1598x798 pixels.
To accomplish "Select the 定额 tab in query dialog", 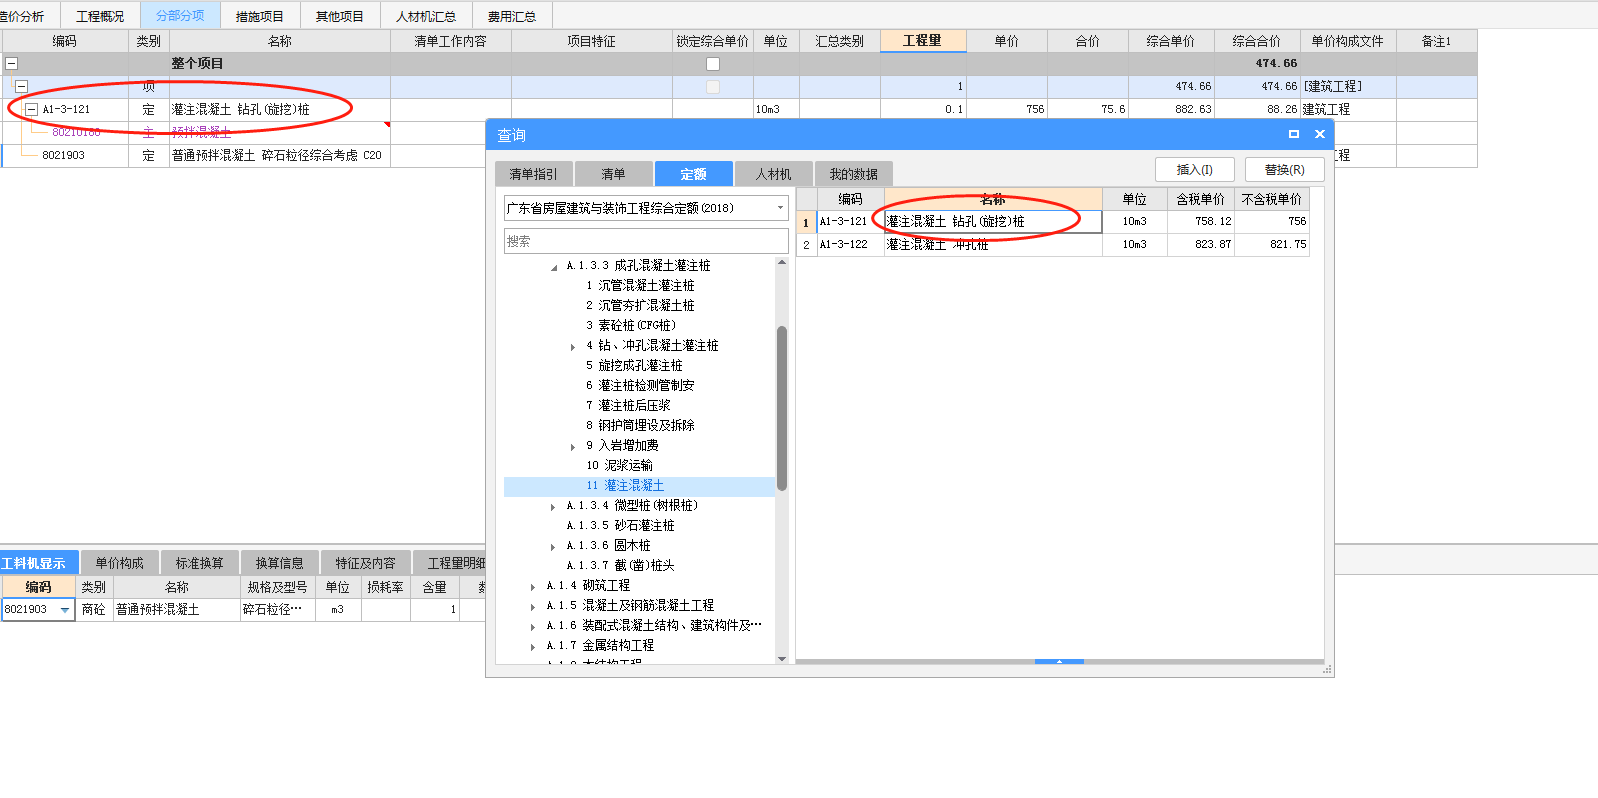I will pyautogui.click(x=694, y=174).
